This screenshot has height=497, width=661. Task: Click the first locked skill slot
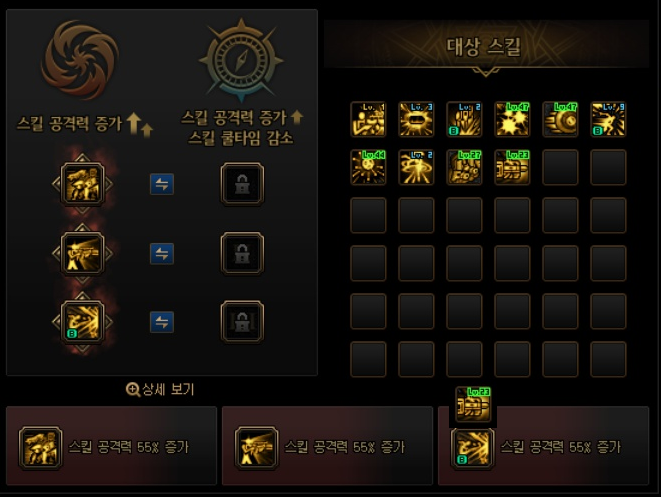click(242, 184)
